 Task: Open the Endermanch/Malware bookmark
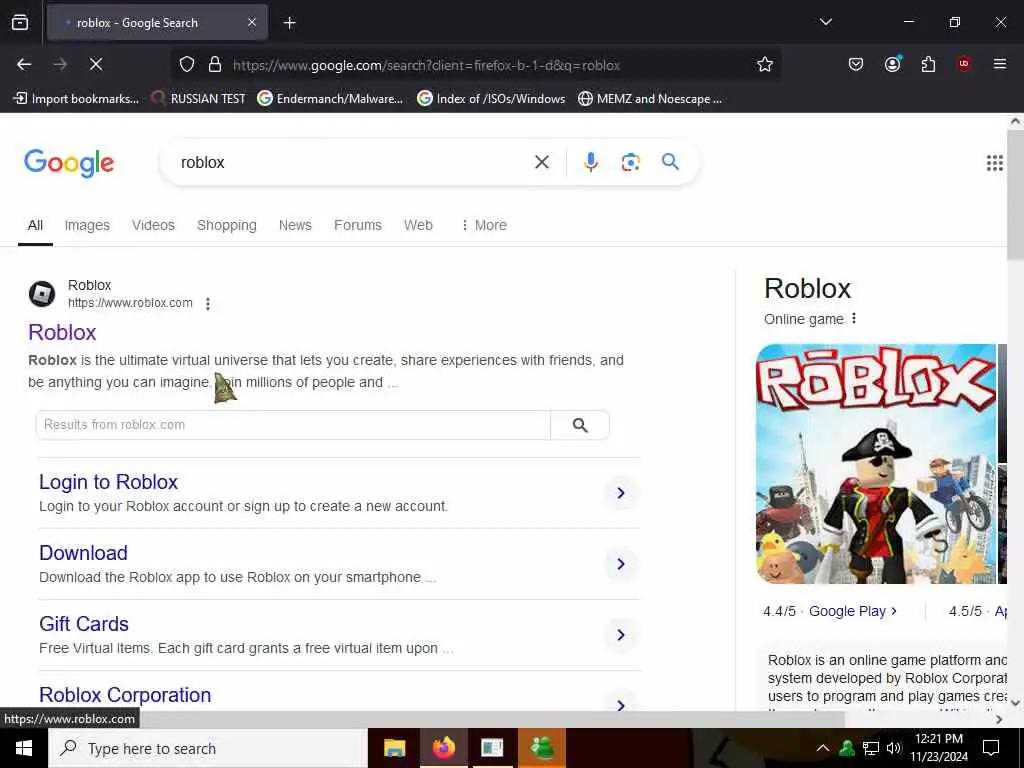330,99
